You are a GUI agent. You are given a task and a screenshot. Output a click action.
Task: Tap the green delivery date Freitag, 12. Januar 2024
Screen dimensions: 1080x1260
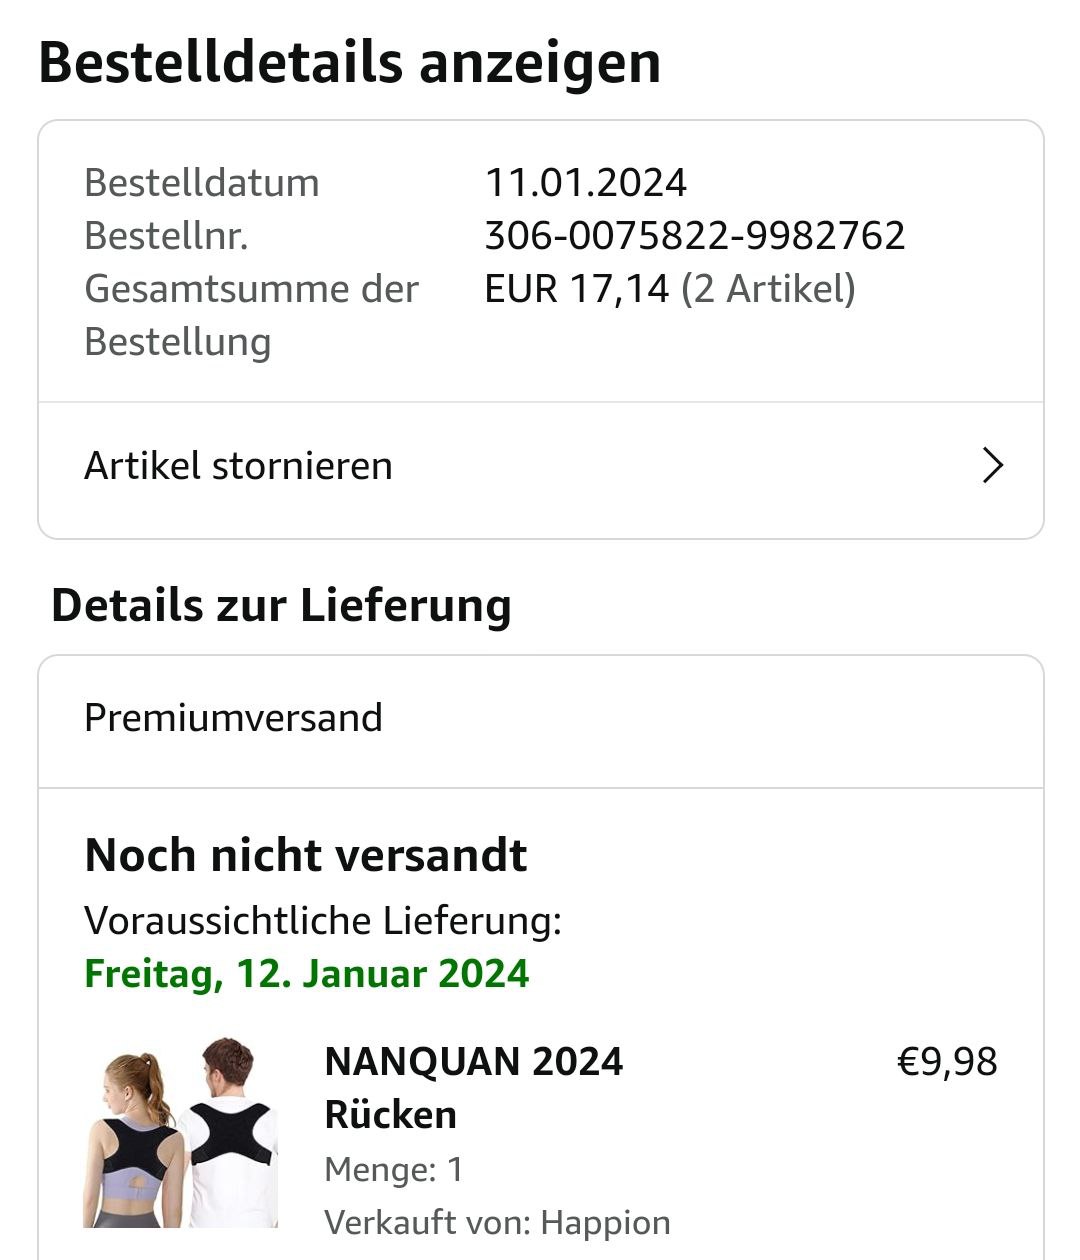pyautogui.click(x=306, y=974)
